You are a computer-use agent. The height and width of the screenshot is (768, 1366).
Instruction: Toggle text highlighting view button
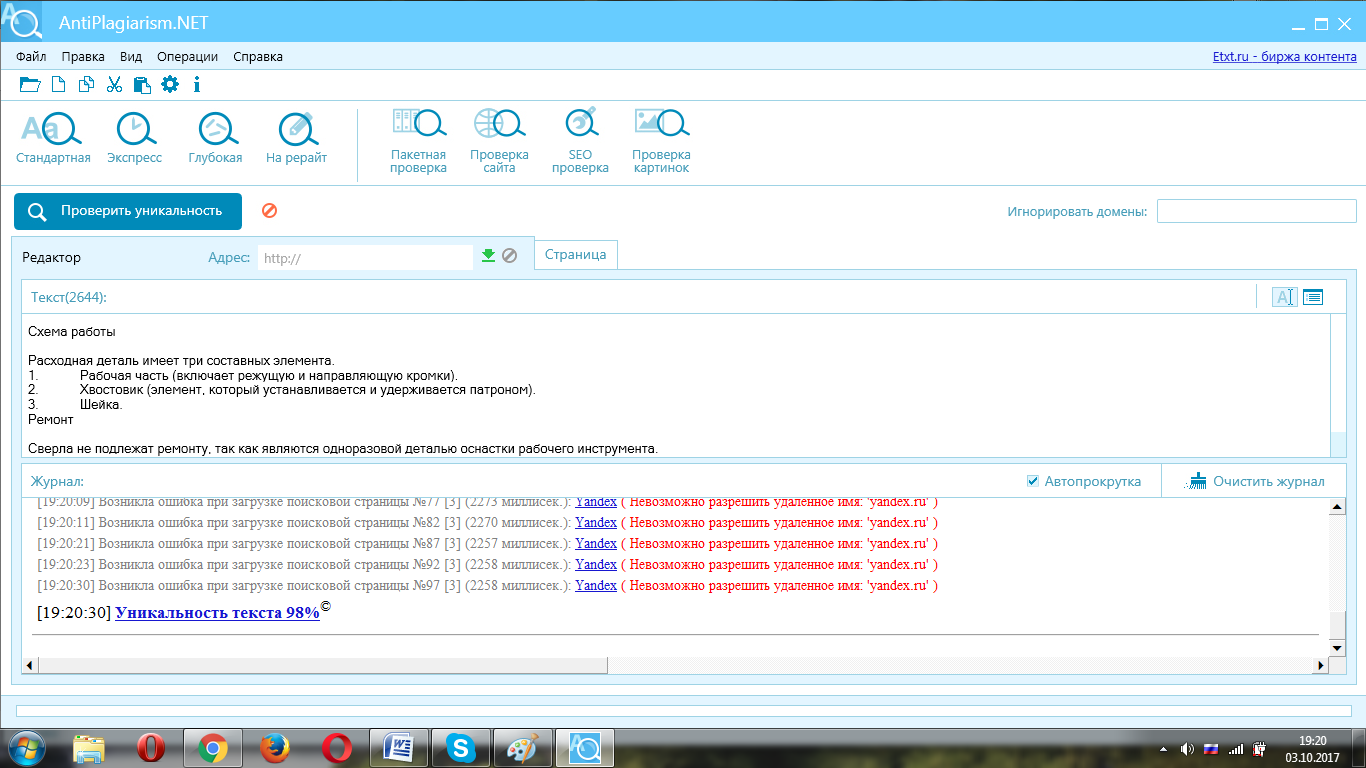coord(1284,297)
